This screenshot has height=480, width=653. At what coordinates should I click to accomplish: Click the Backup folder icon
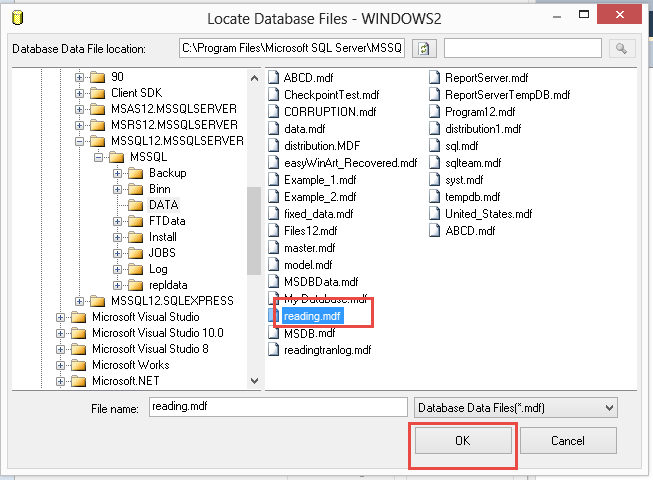pos(137,173)
